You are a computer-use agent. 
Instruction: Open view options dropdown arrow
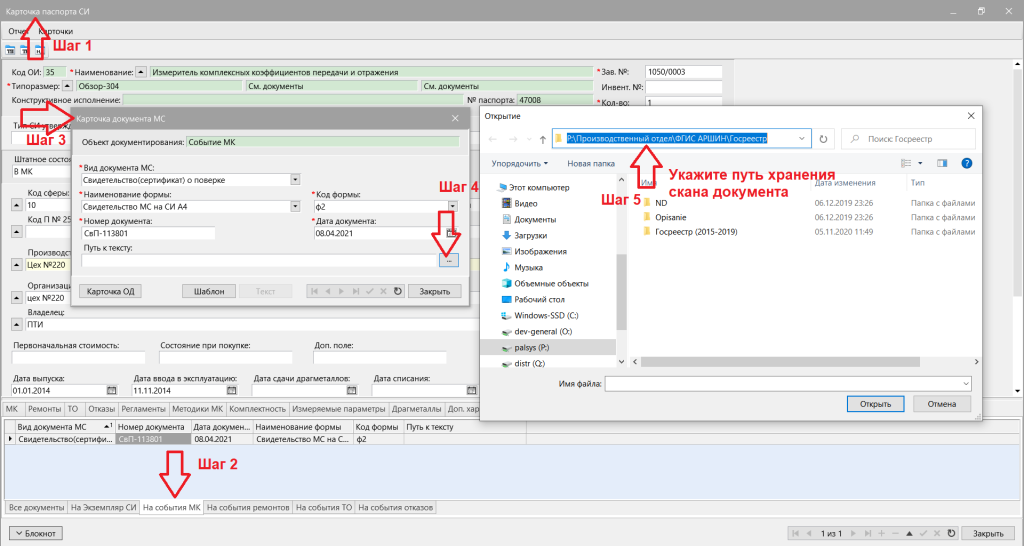[920, 163]
